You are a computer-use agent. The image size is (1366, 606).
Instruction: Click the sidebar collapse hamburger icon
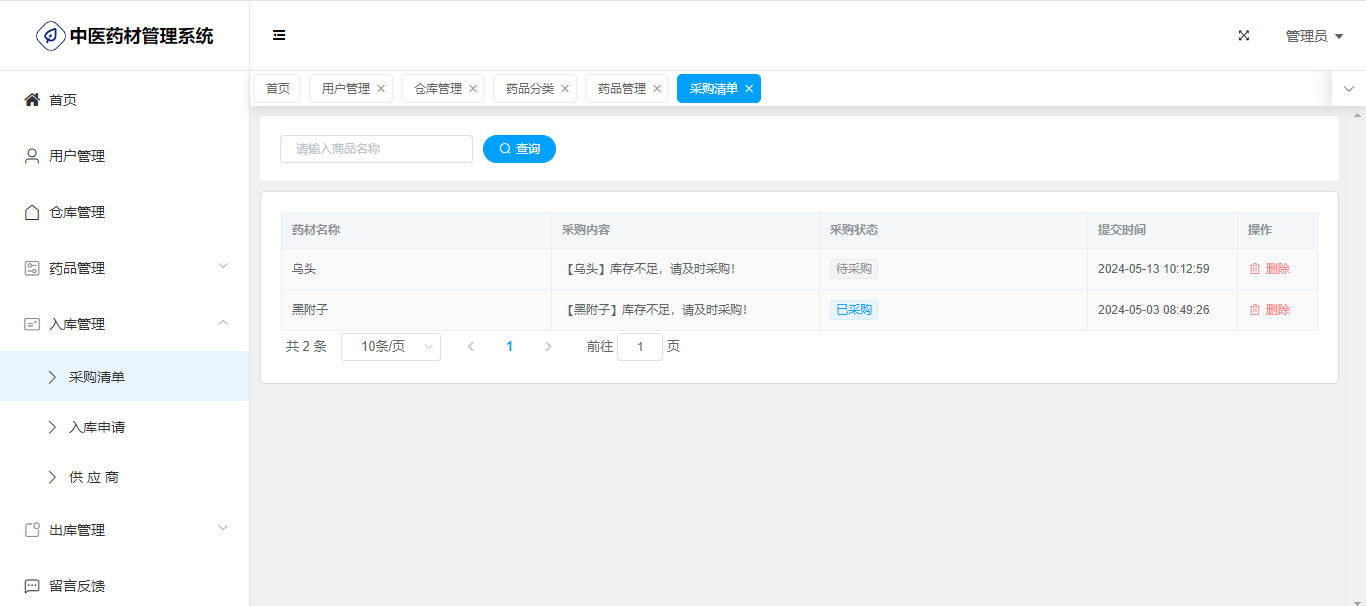279,35
